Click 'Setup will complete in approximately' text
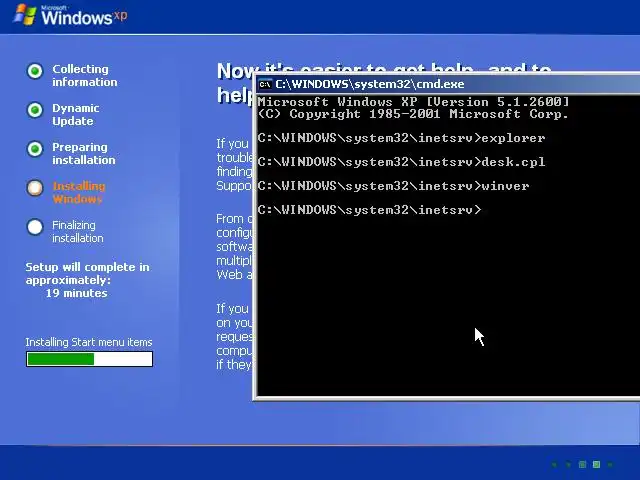The height and width of the screenshot is (480, 640). click(x=87, y=273)
